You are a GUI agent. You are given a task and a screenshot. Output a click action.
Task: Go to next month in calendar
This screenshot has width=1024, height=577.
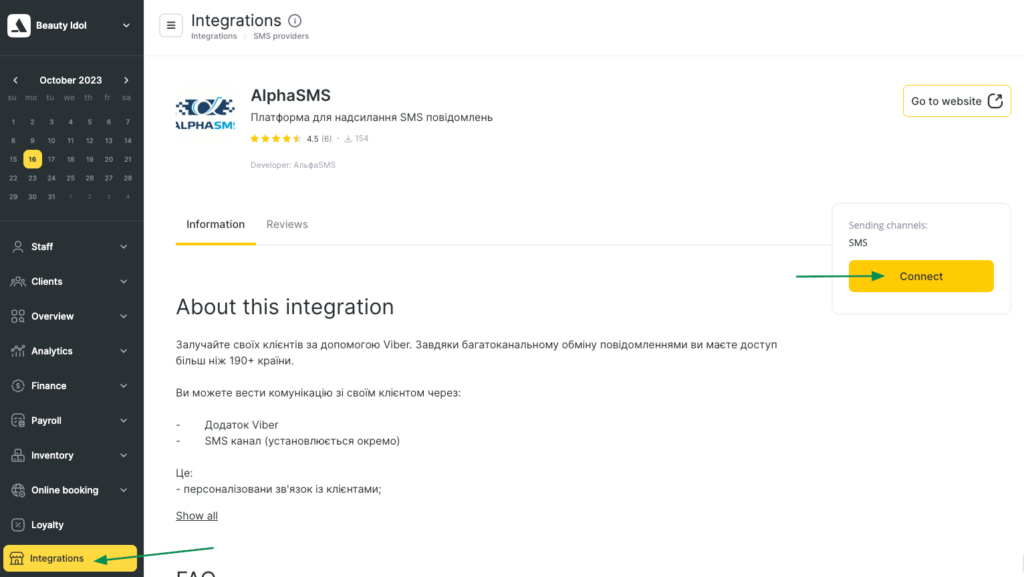click(126, 80)
